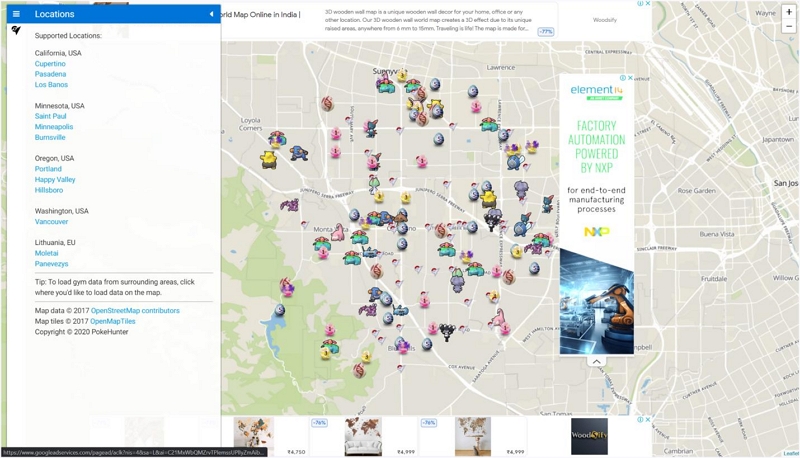Open the Cupertino location link

point(50,64)
